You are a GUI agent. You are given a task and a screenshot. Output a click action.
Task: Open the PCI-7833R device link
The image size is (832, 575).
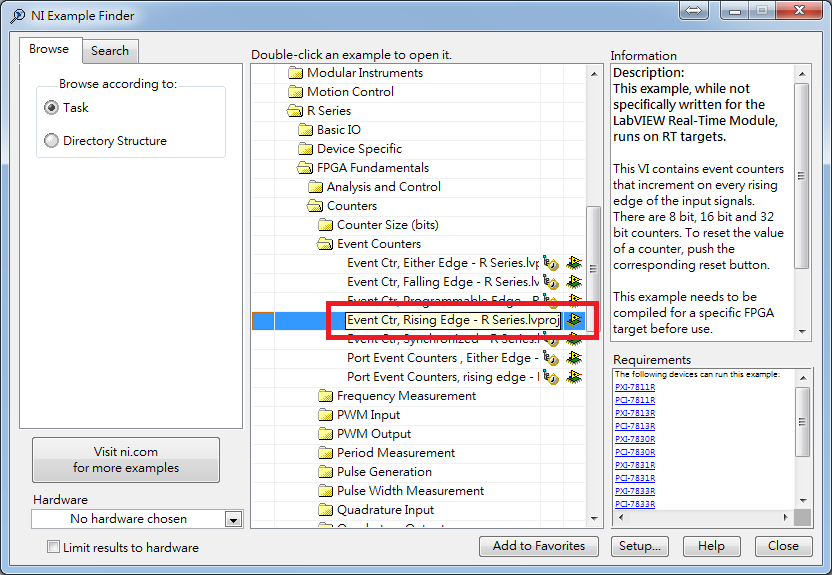(635, 504)
